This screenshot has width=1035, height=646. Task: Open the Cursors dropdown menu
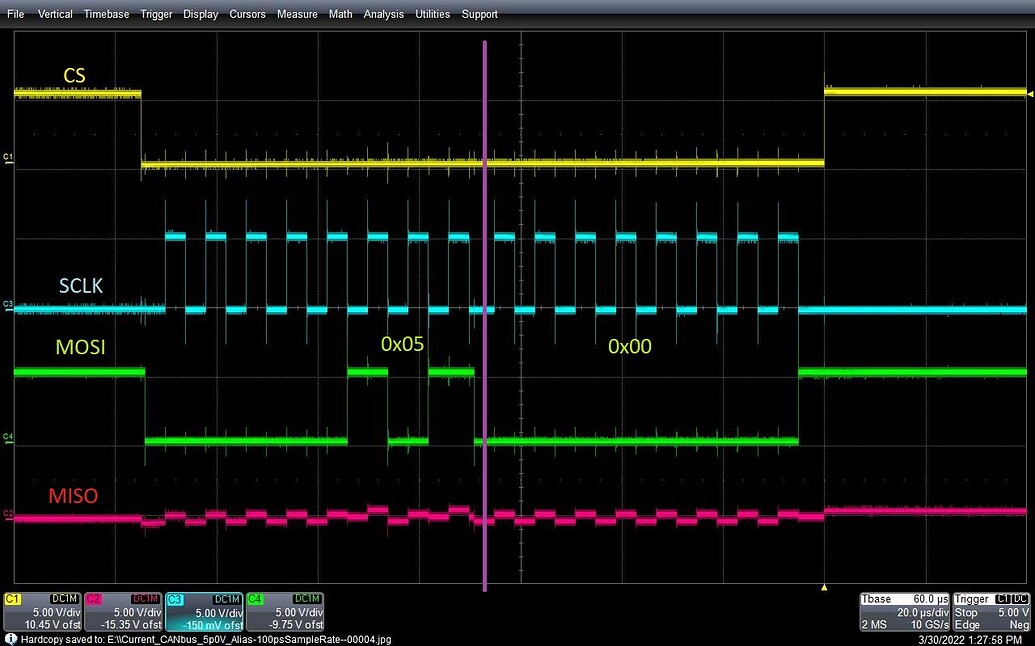pyautogui.click(x=247, y=14)
